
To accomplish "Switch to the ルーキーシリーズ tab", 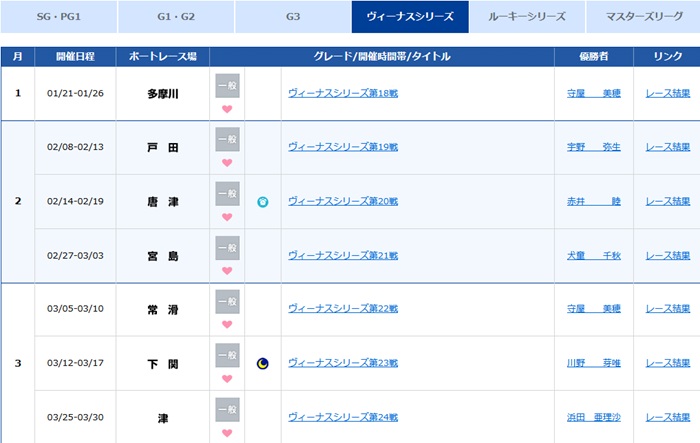I will (x=527, y=17).
